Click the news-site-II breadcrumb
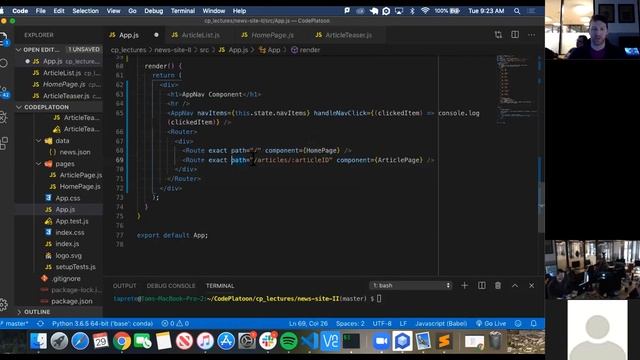This screenshot has width=640, height=360. pyautogui.click(x=173, y=50)
